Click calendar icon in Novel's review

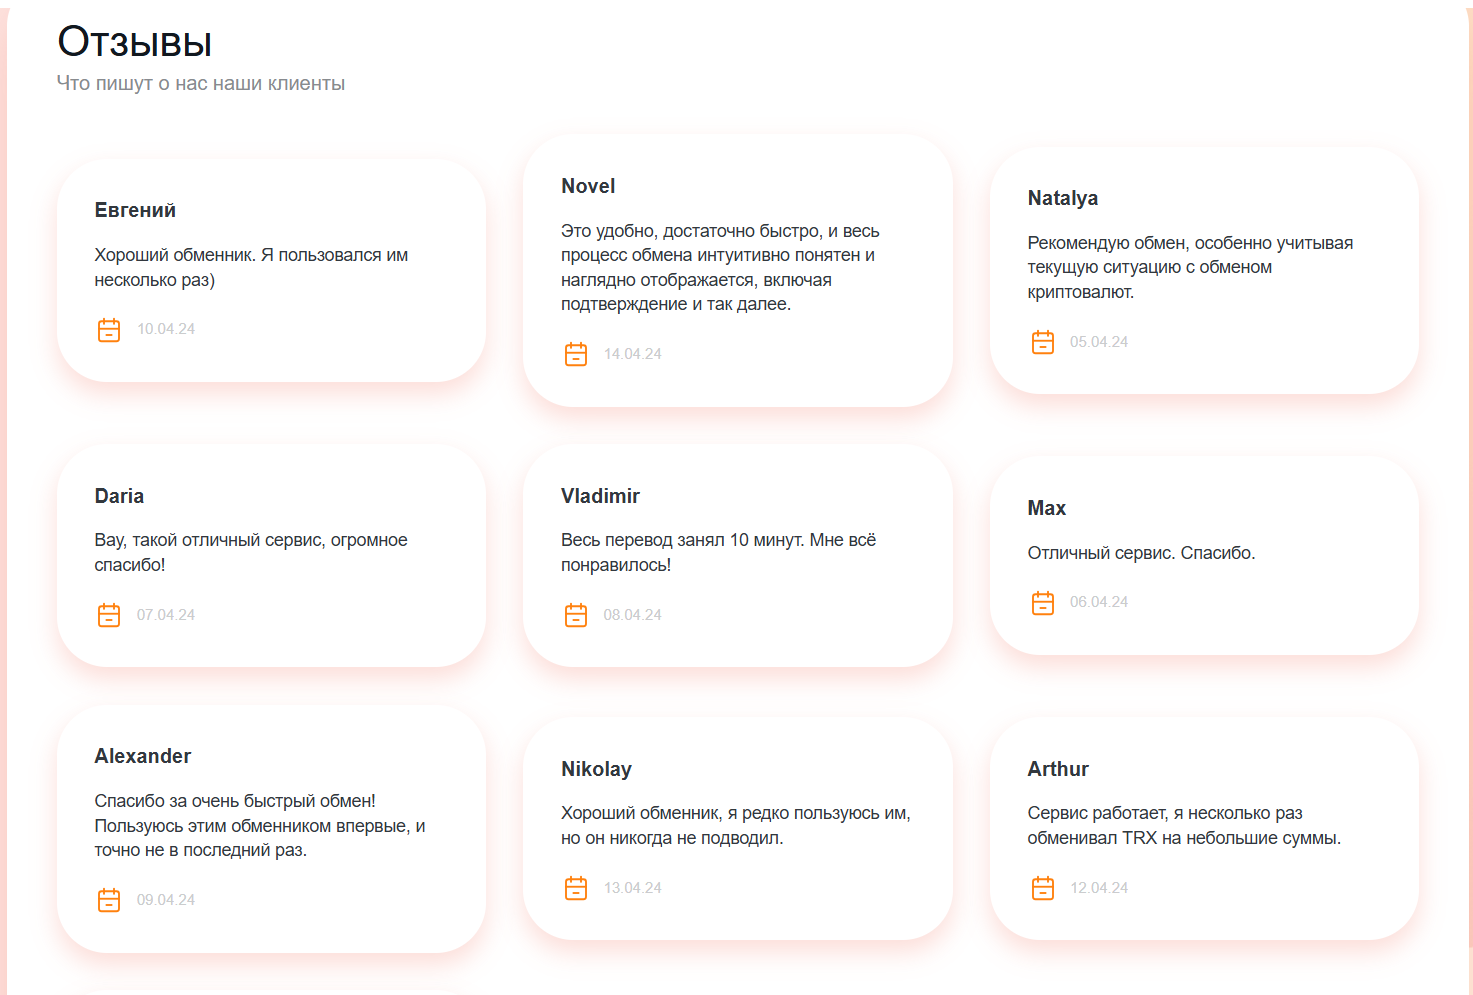(x=576, y=354)
